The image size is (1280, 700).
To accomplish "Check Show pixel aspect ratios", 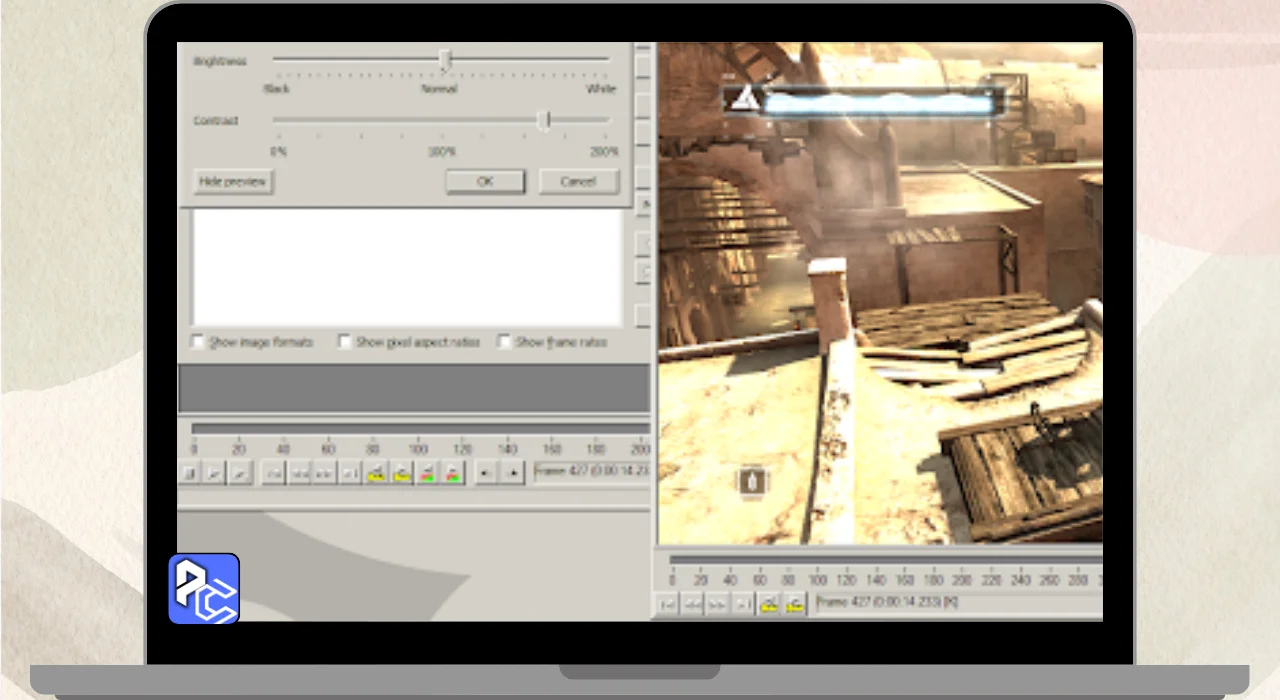I will [x=345, y=342].
